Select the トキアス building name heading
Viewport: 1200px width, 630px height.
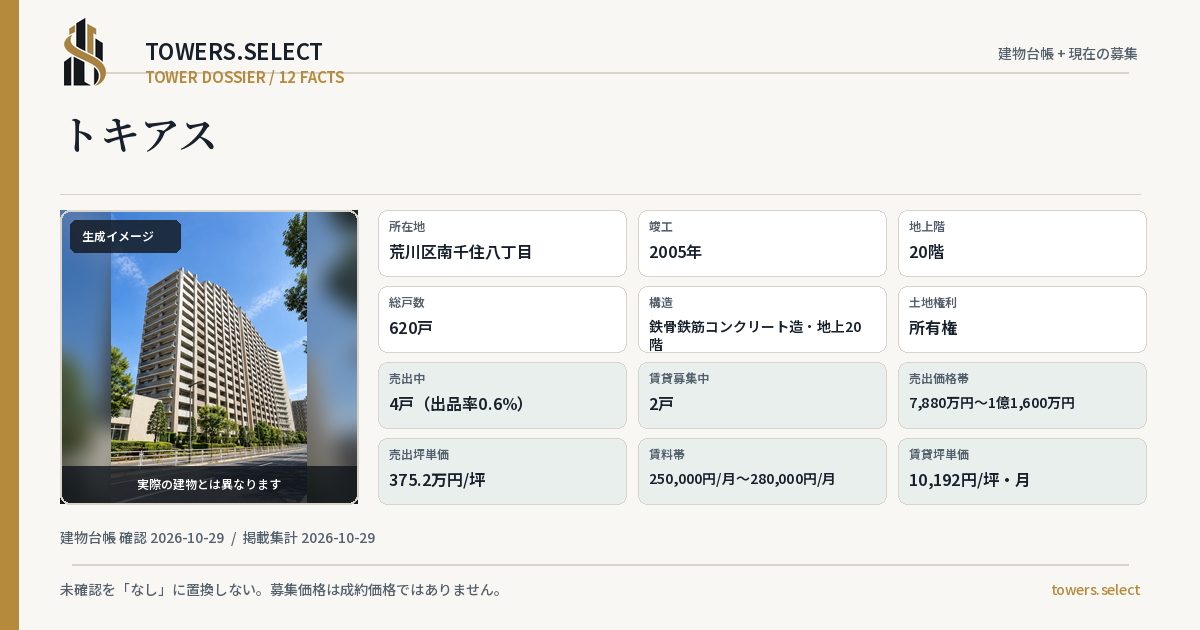(139, 134)
